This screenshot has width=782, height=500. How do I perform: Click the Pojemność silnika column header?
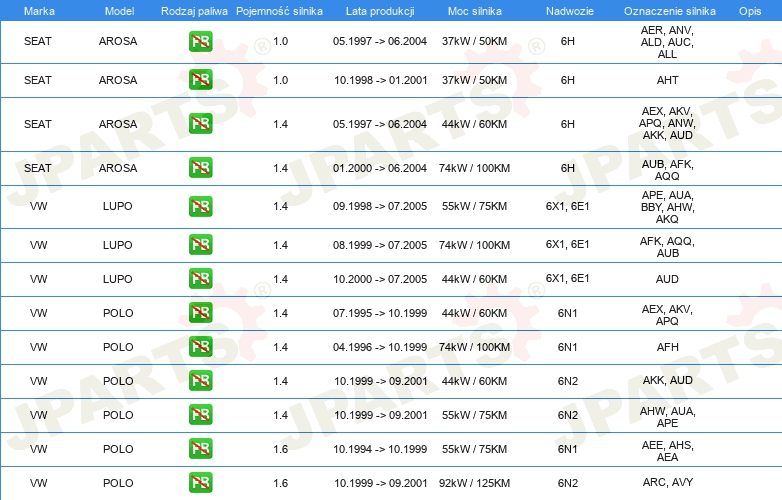click(x=279, y=11)
